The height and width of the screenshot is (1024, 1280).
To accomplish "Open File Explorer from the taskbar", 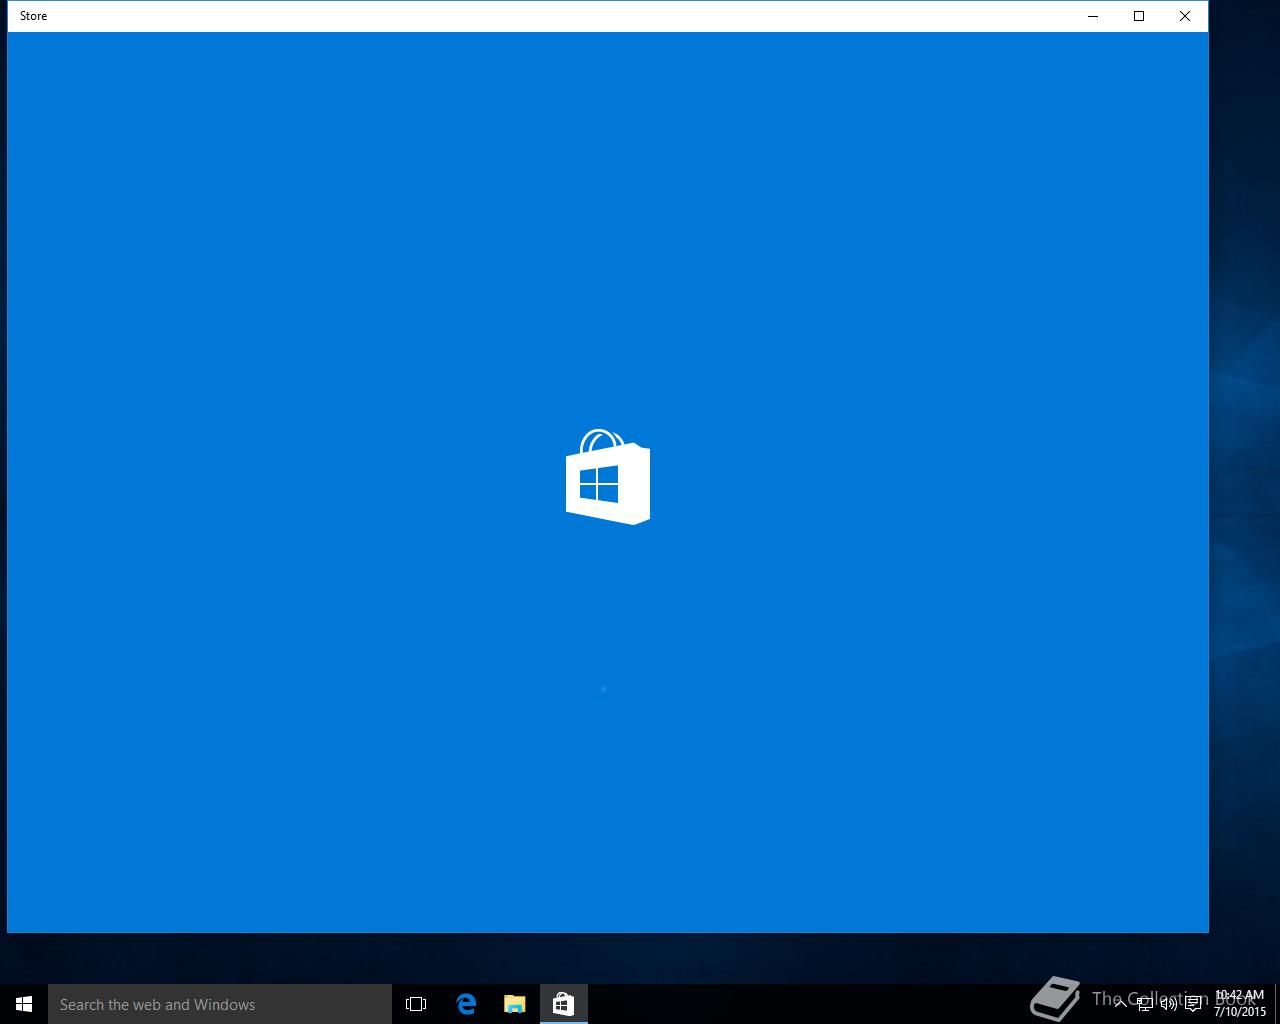I will coord(514,1004).
